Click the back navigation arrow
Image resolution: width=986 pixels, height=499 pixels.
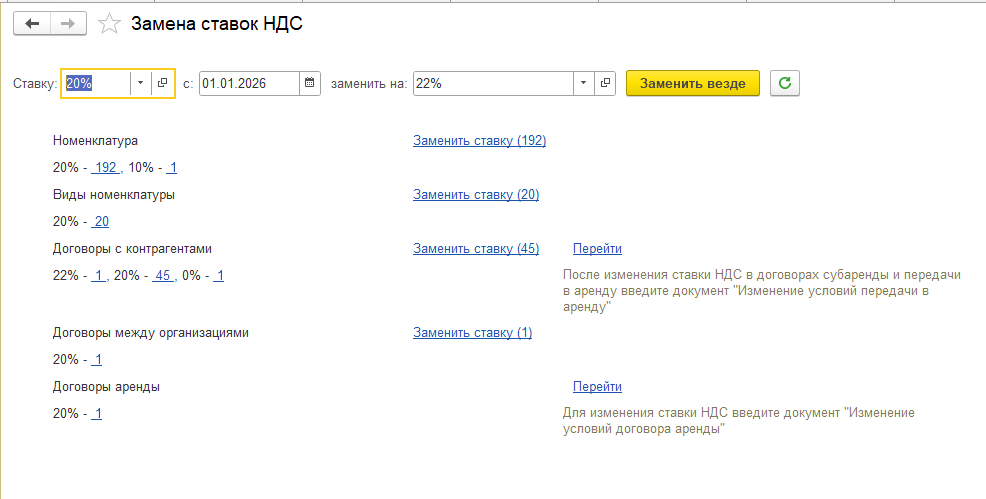pyautogui.click(x=32, y=24)
